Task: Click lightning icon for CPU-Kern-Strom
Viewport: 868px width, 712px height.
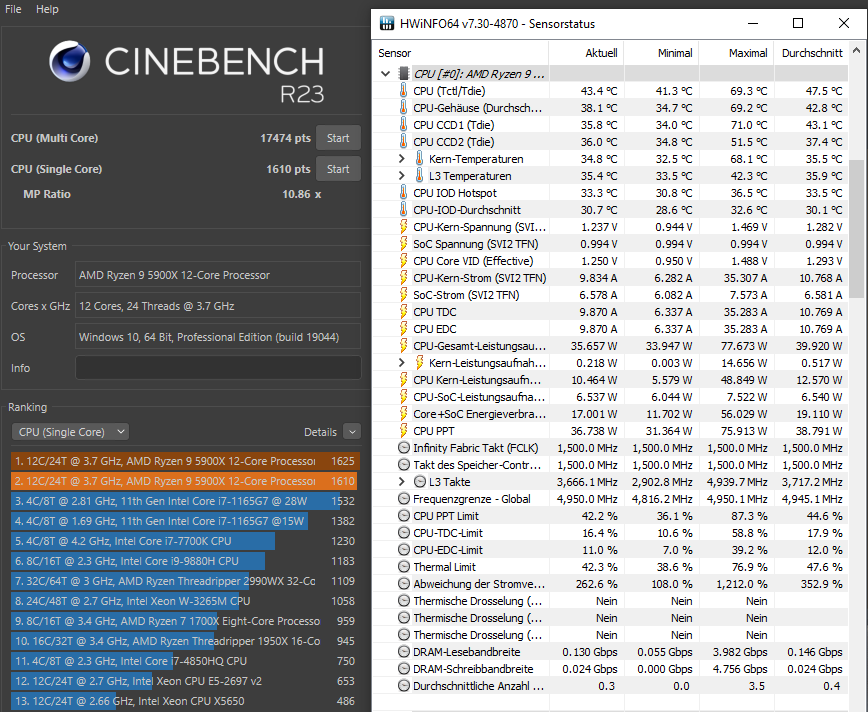Action: (404, 278)
